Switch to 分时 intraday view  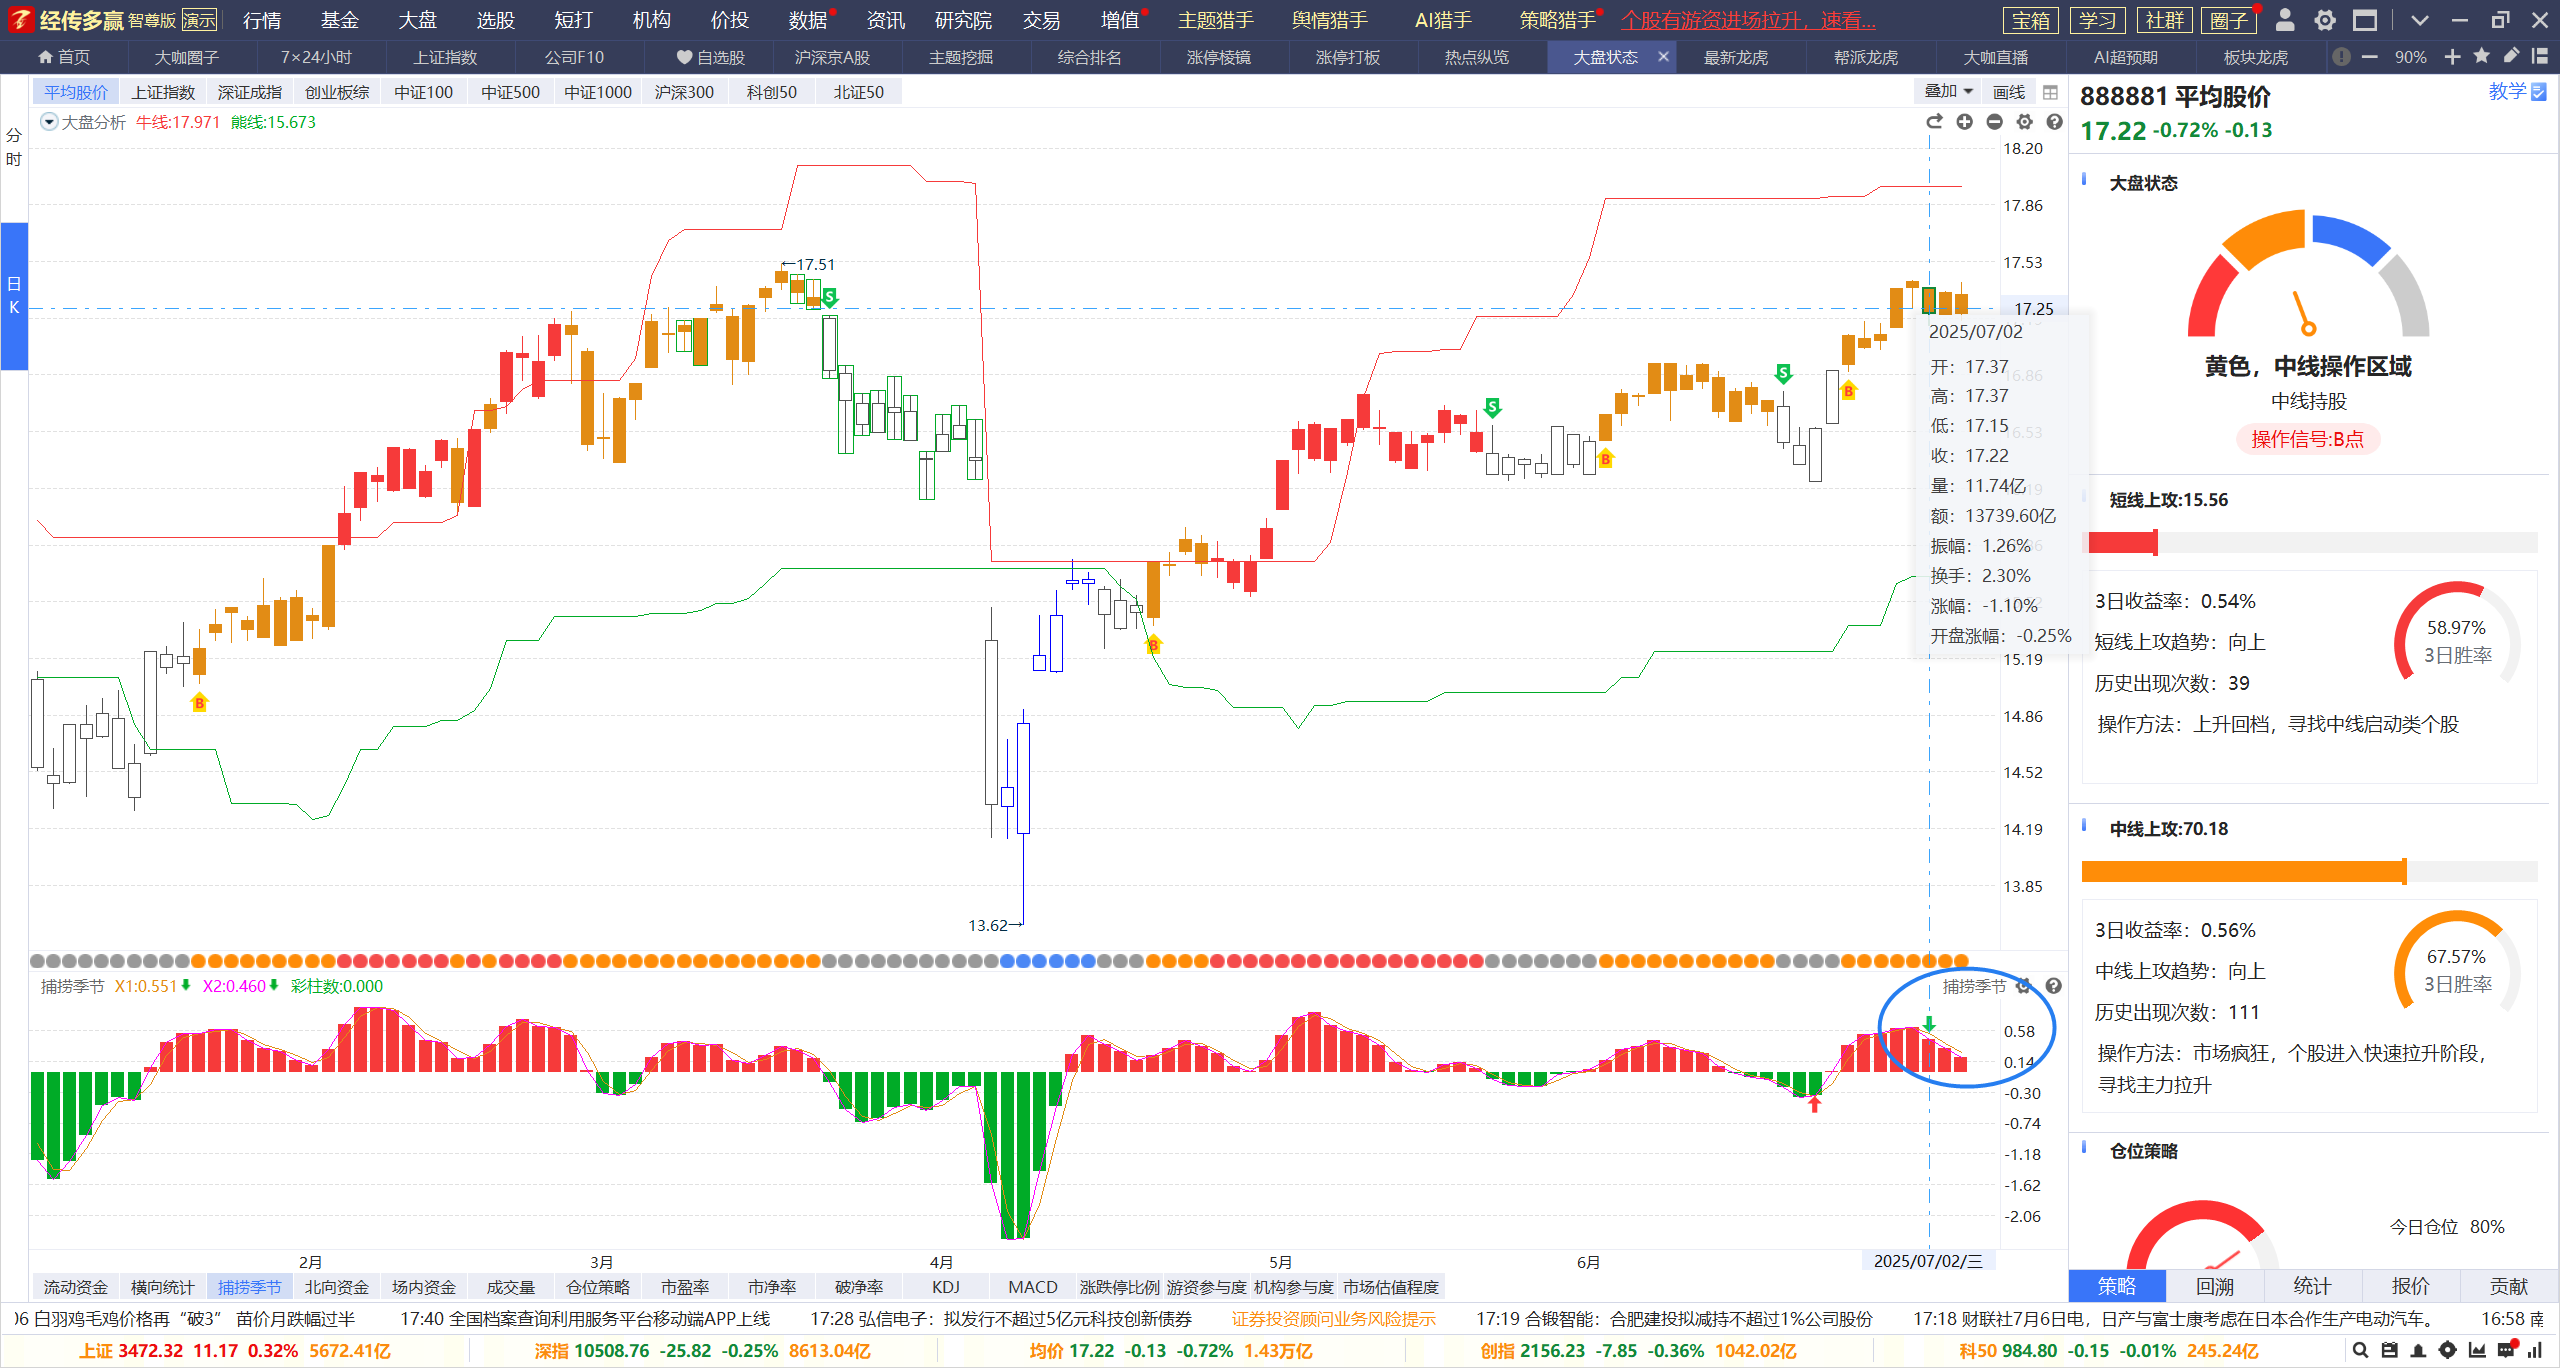point(14,147)
